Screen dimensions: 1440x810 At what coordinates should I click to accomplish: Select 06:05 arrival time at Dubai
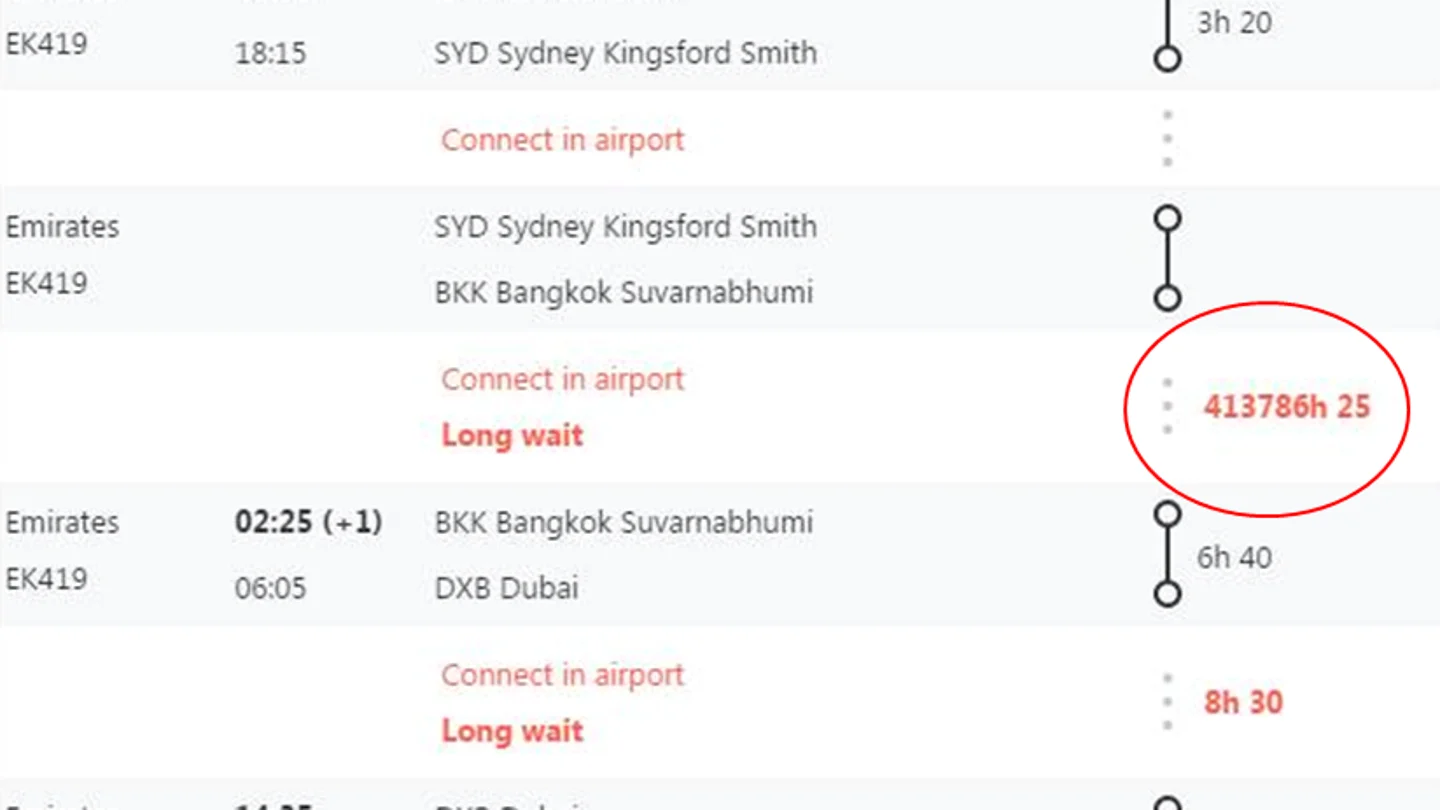(270, 588)
